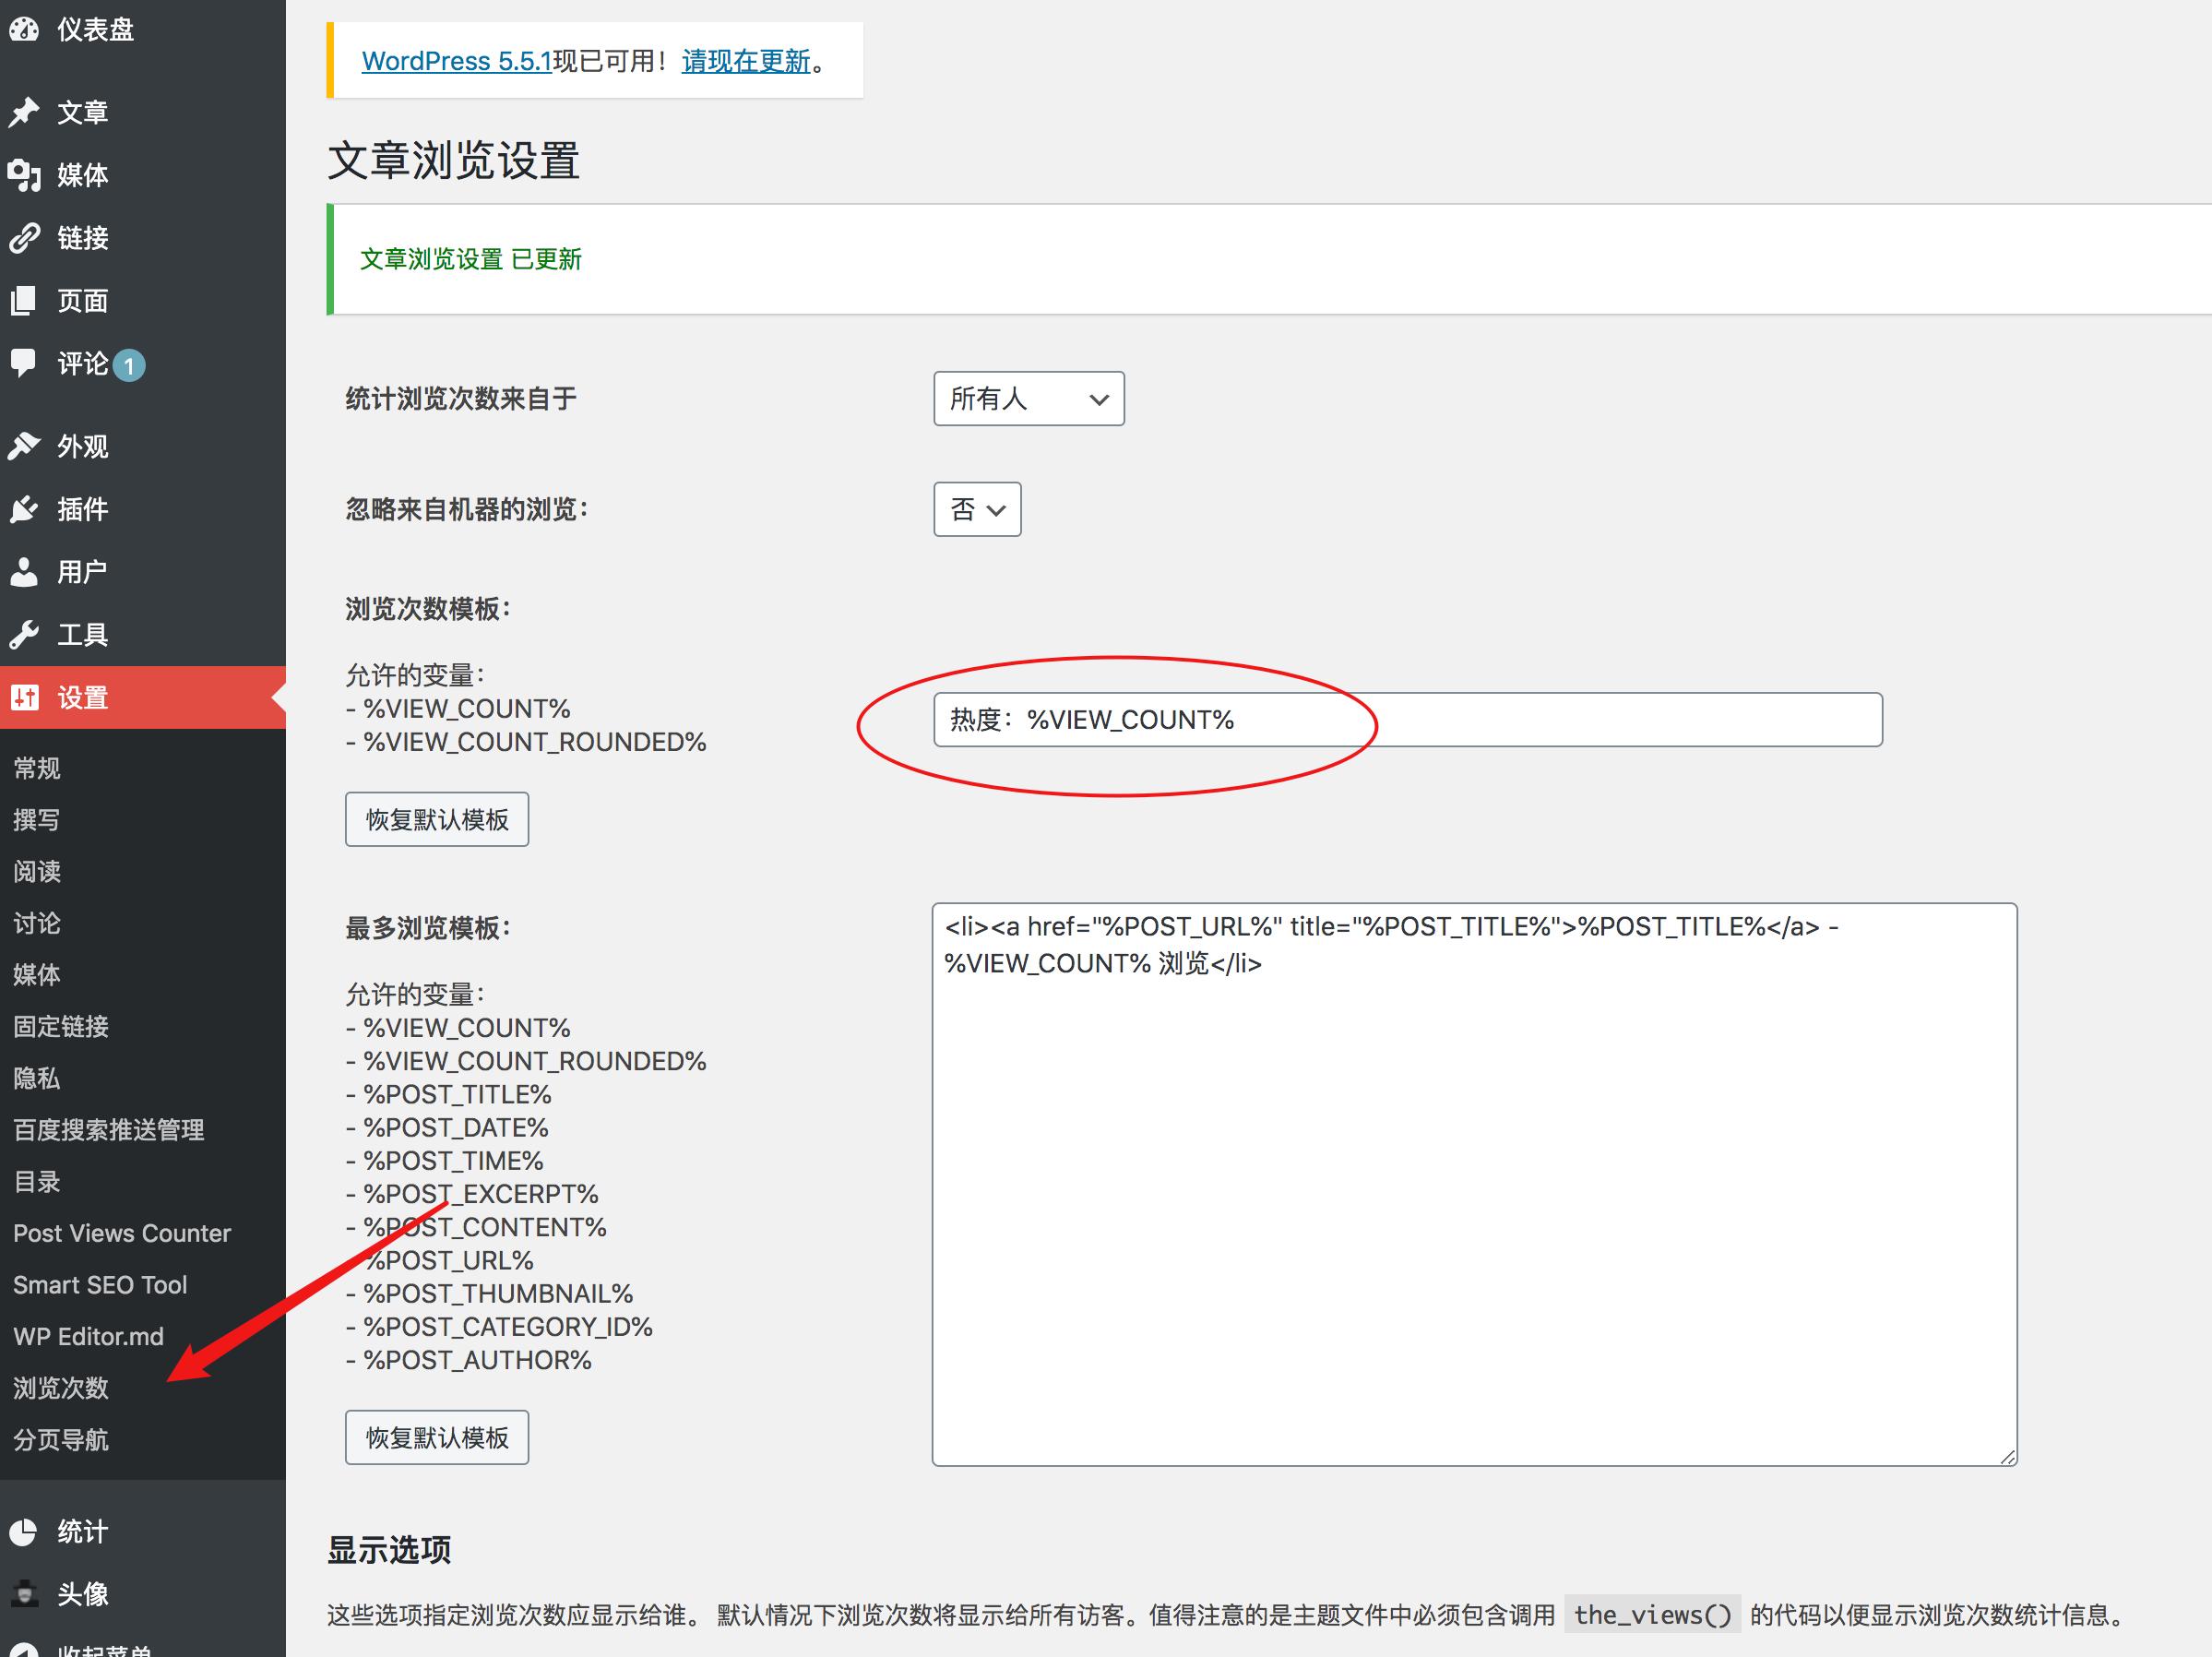Open 外观 appearance brush icon

(x=27, y=446)
